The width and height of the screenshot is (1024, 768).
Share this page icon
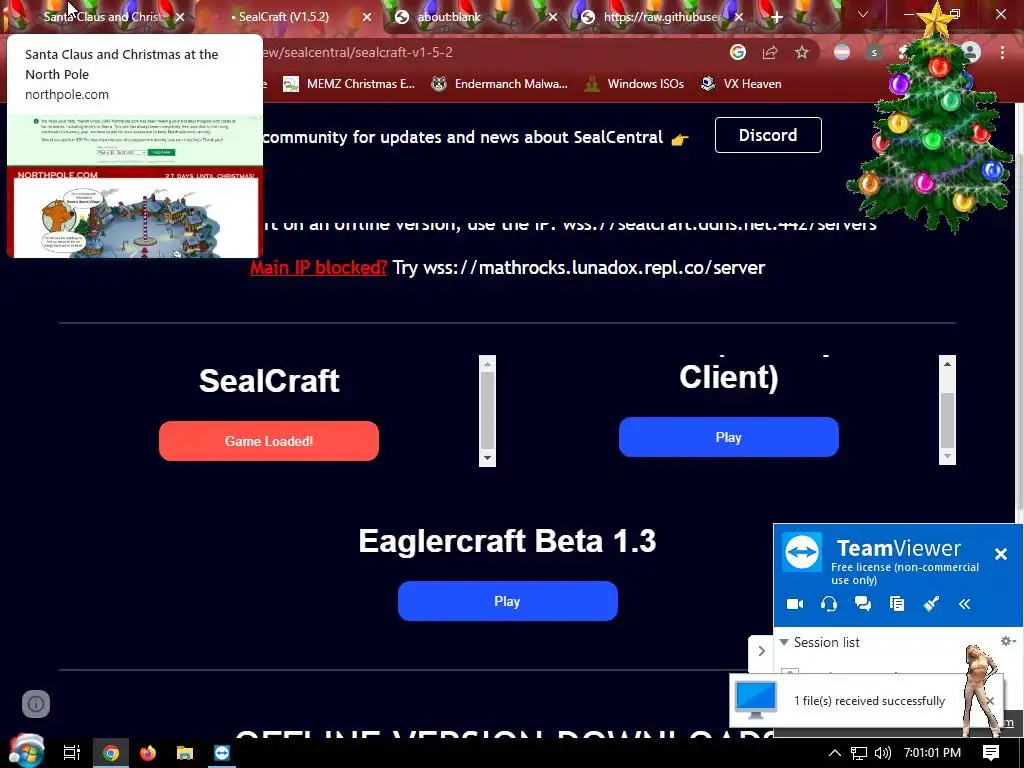[770, 52]
